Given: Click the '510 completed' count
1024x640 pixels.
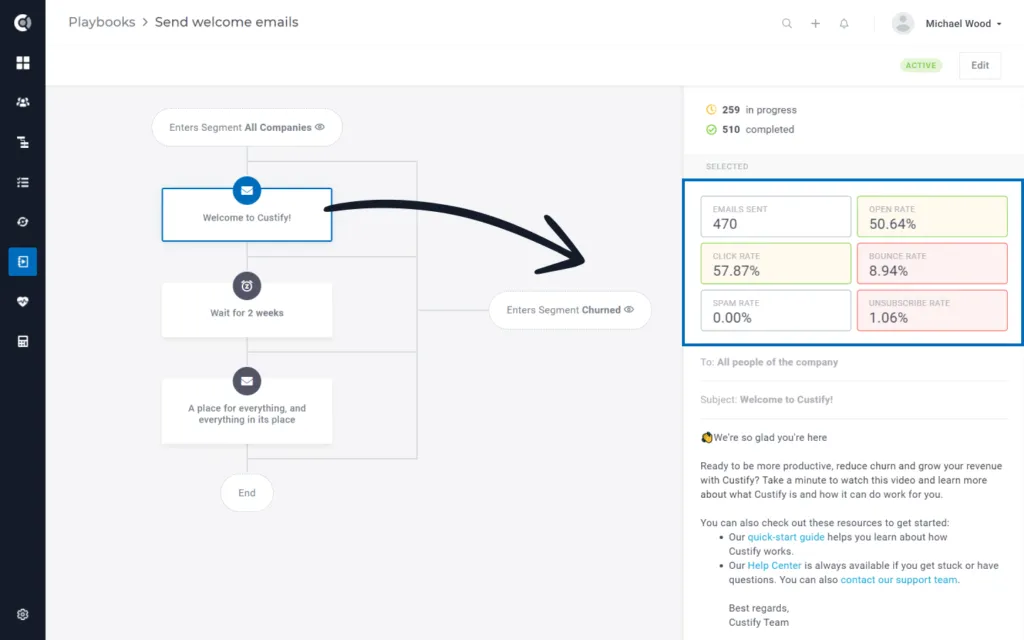Looking at the screenshot, I should [750, 129].
